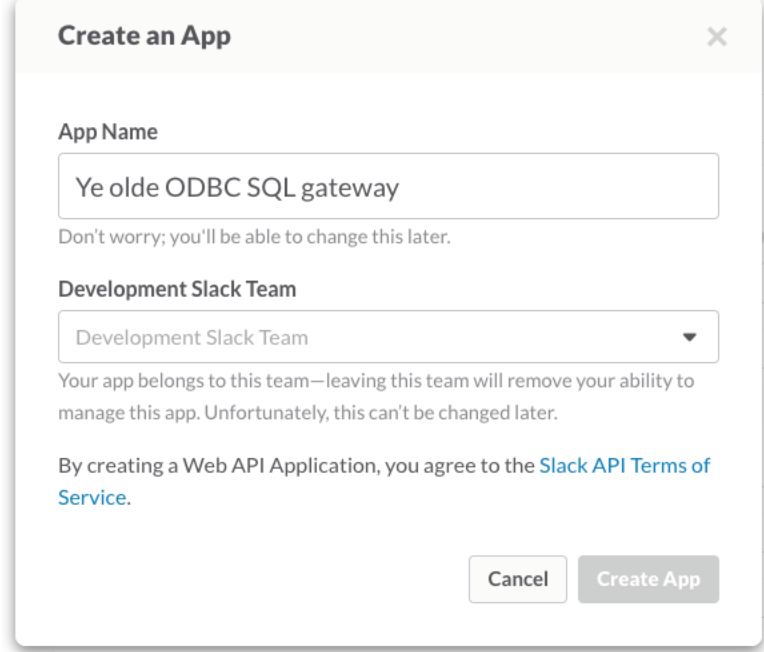Open the Development Slack Team dropdown
764x652 pixels.
tap(388, 337)
